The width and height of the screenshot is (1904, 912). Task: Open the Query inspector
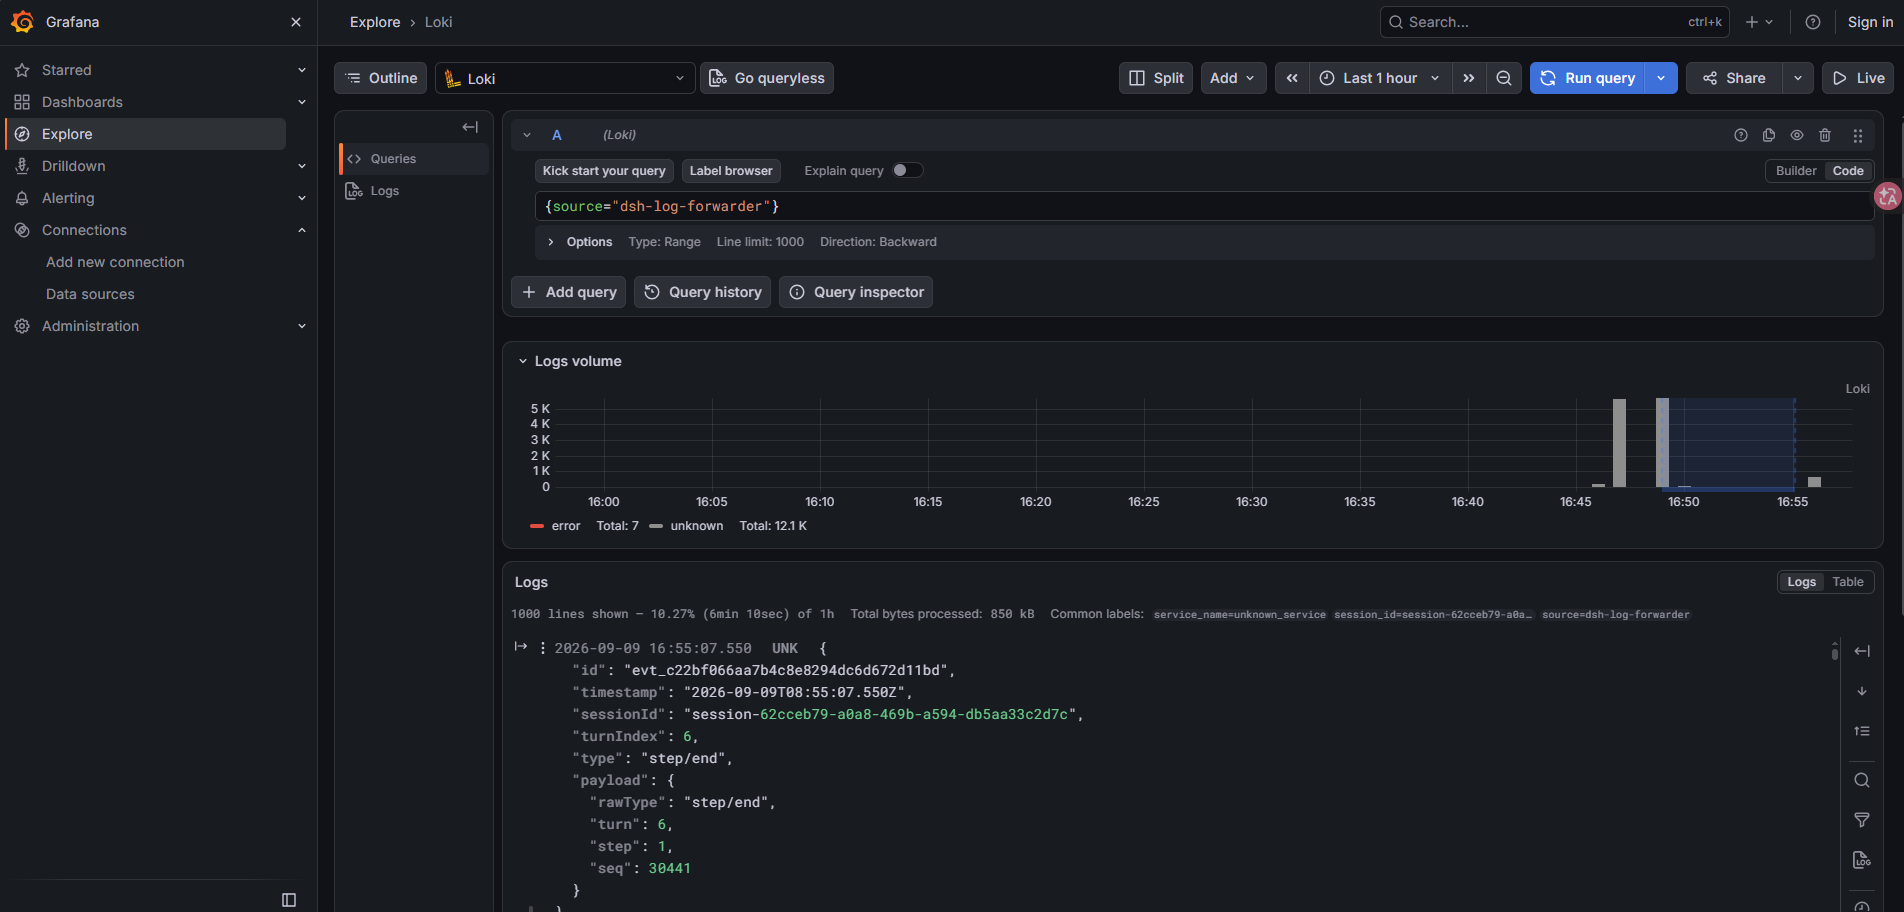pyautogui.click(x=856, y=292)
